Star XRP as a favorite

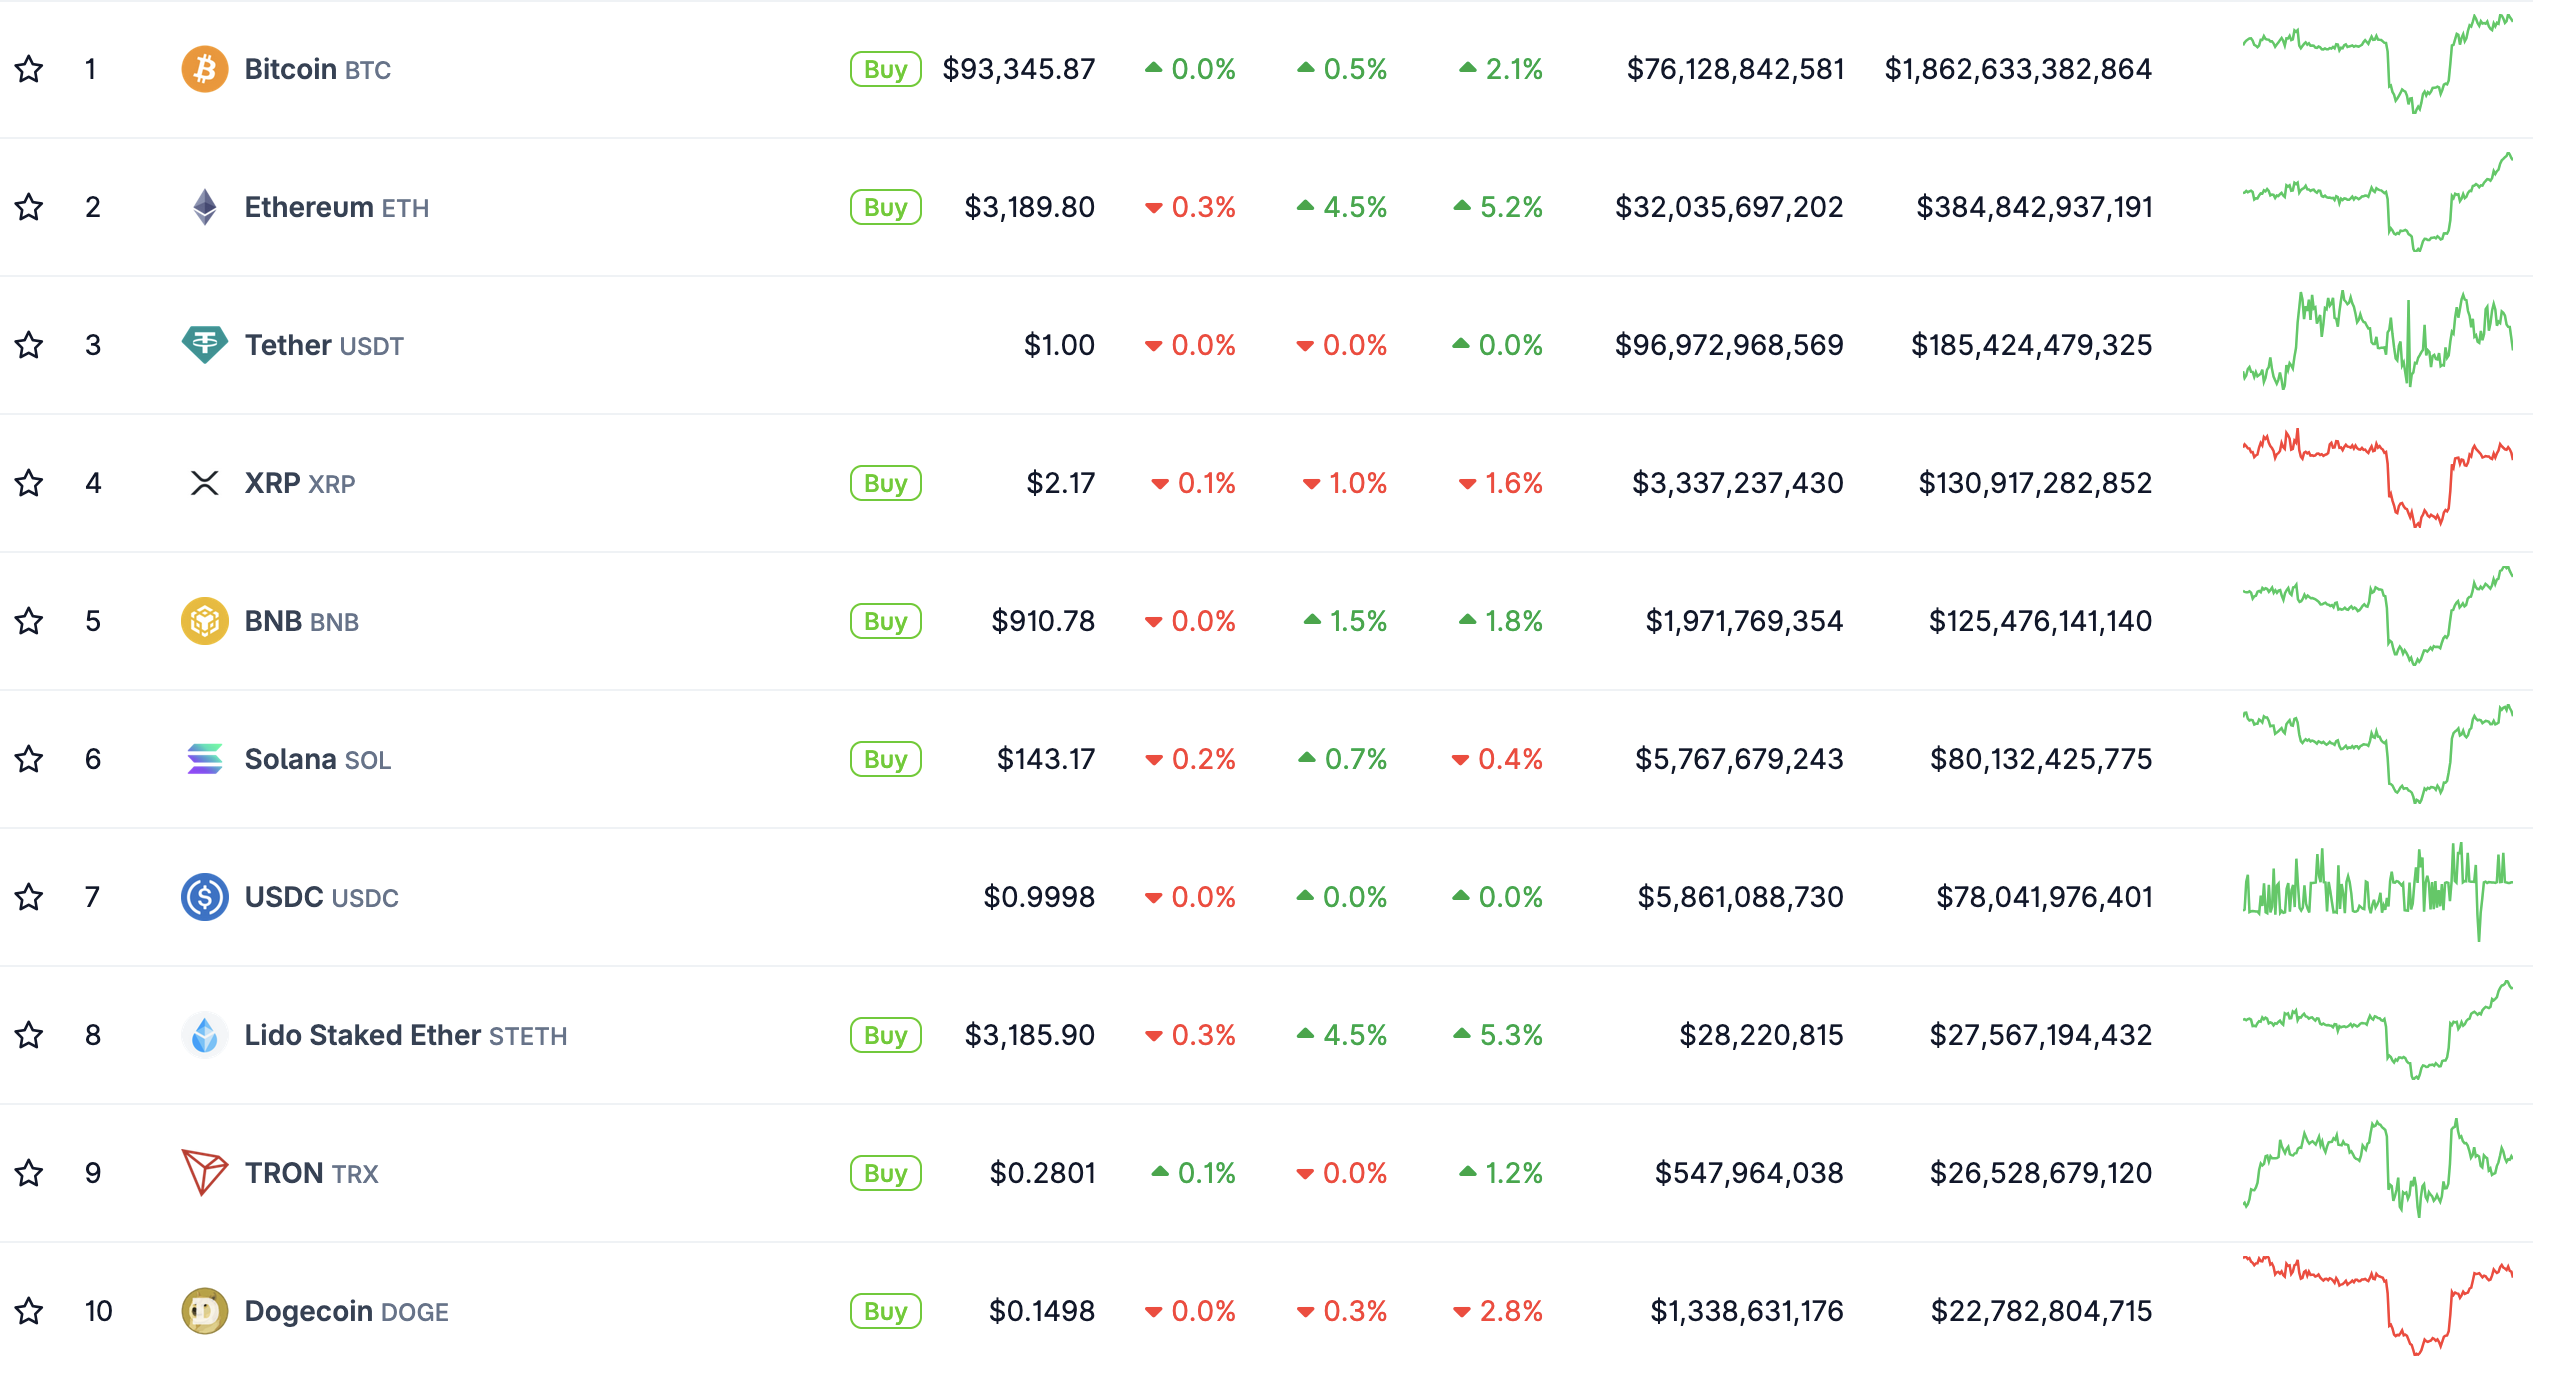[x=29, y=483]
